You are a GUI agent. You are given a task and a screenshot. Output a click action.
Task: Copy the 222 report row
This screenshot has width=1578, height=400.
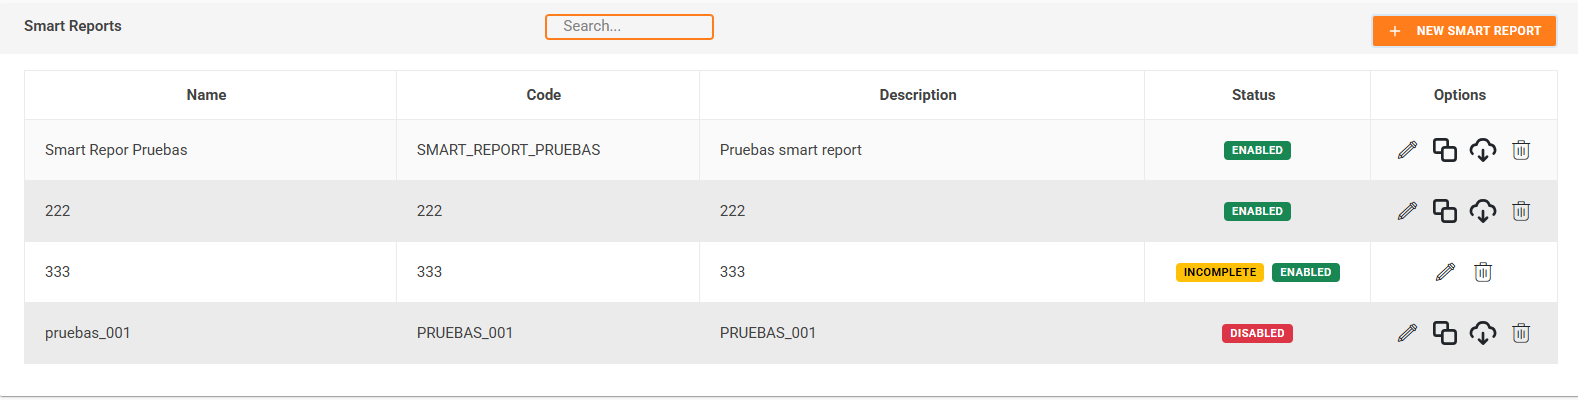click(1445, 211)
